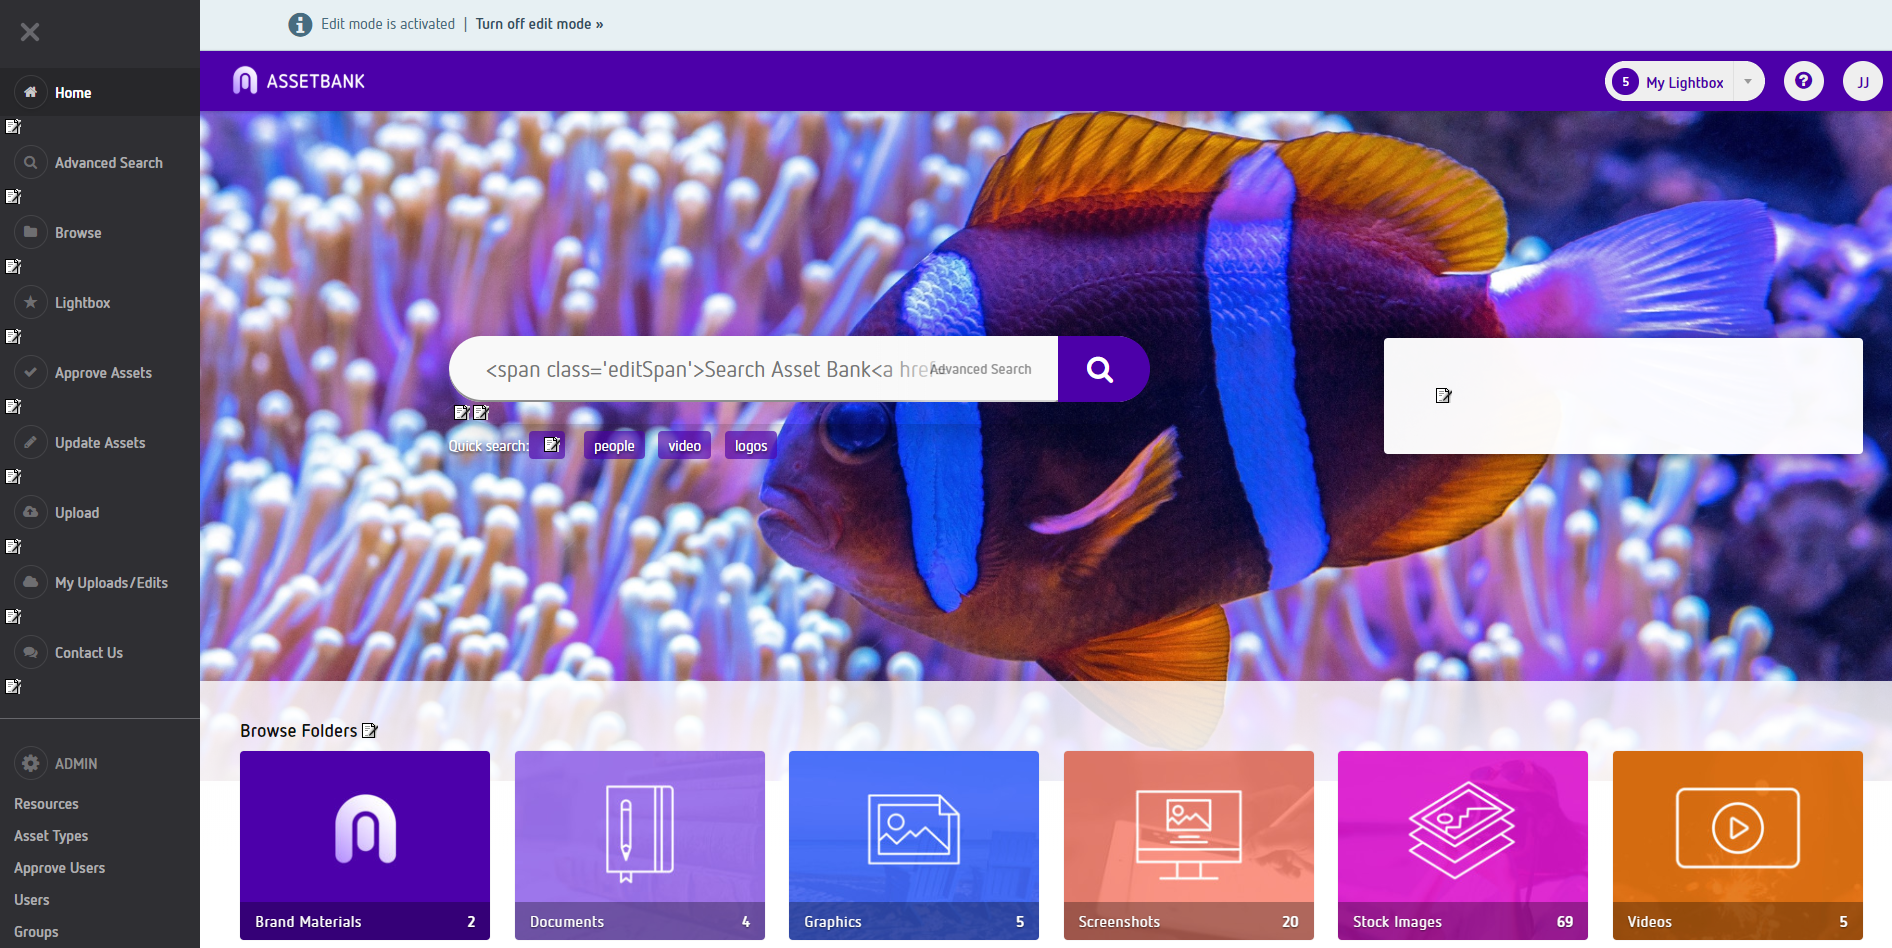
Task: Open the Groups admin link
Action: coord(36,932)
